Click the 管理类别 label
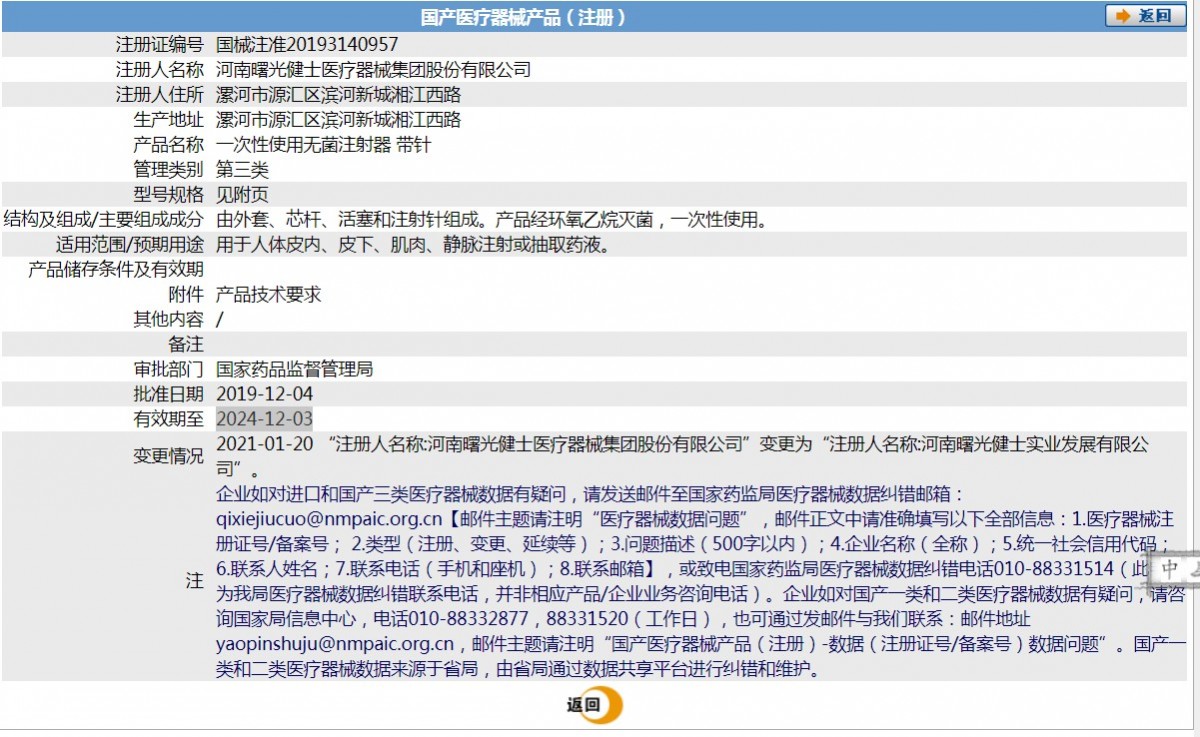 coord(168,170)
